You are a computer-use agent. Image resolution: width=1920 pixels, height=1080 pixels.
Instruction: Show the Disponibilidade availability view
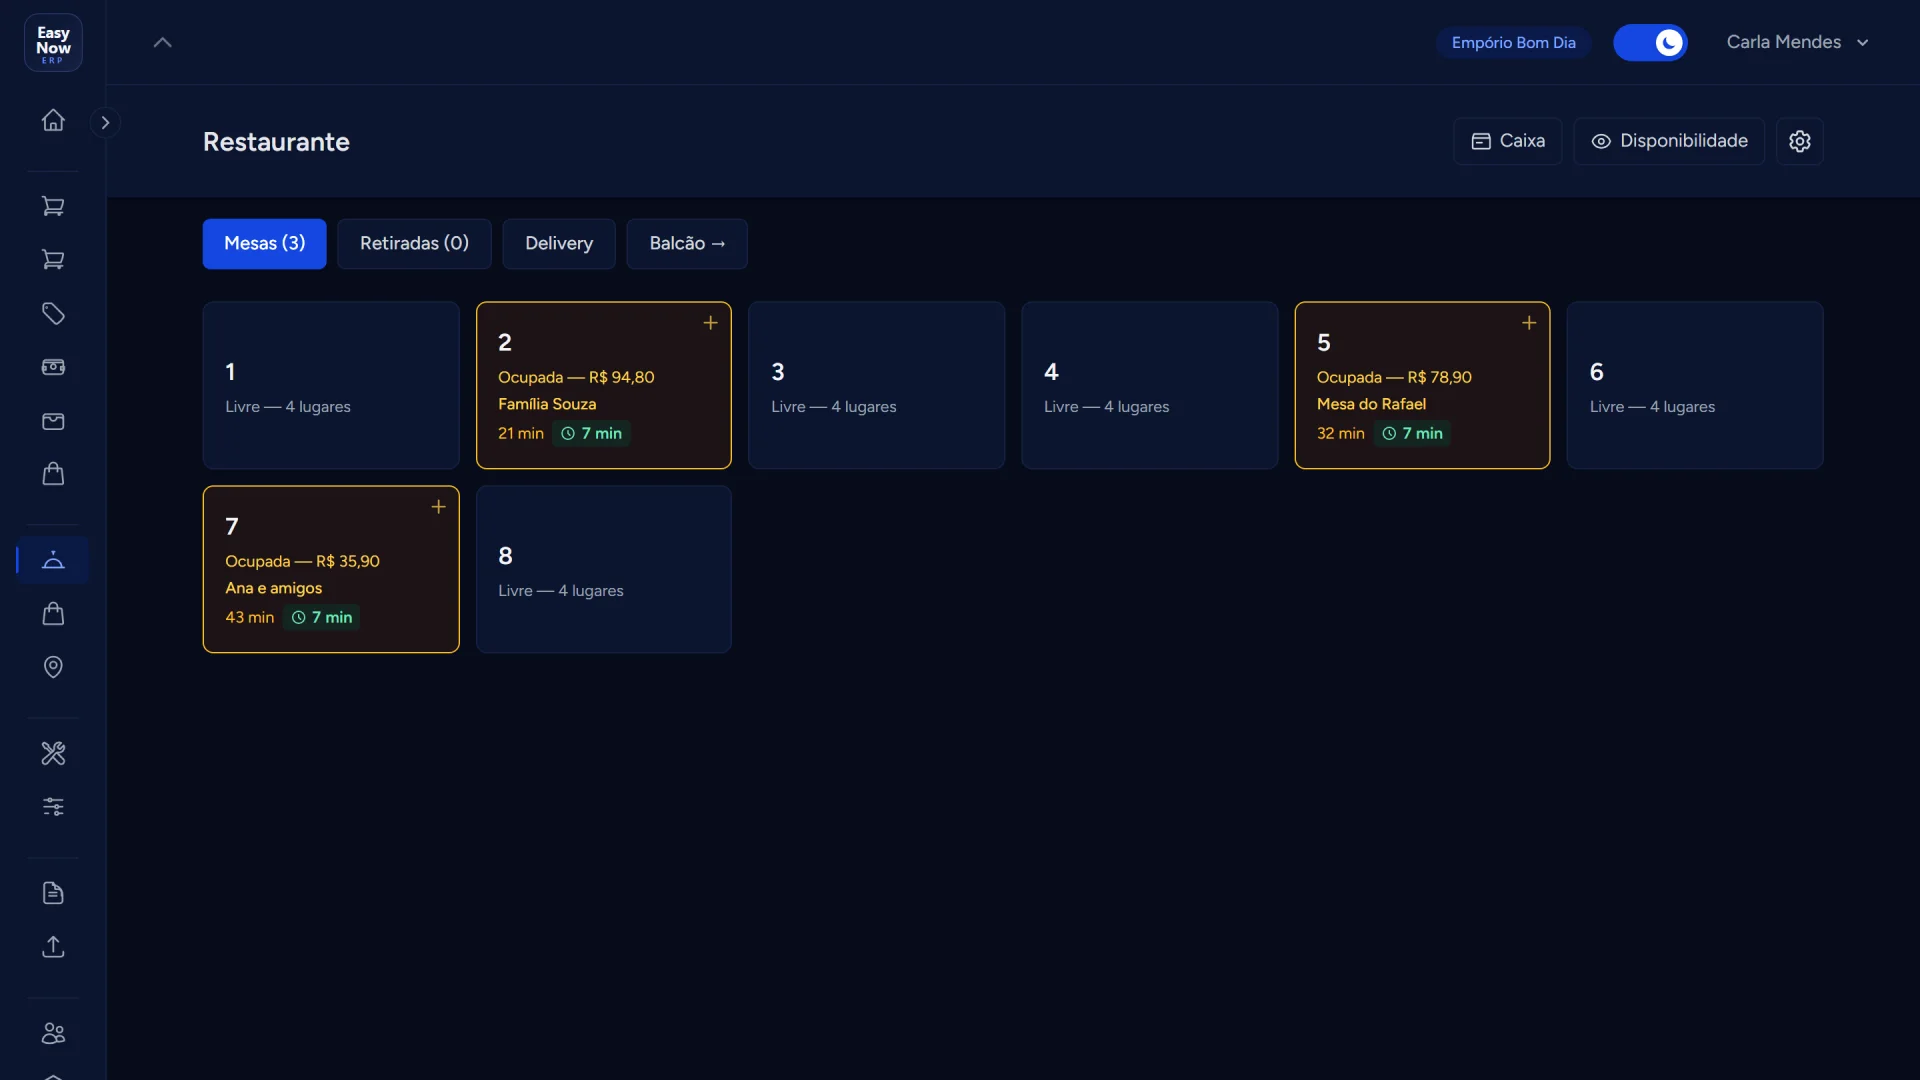1669,141
